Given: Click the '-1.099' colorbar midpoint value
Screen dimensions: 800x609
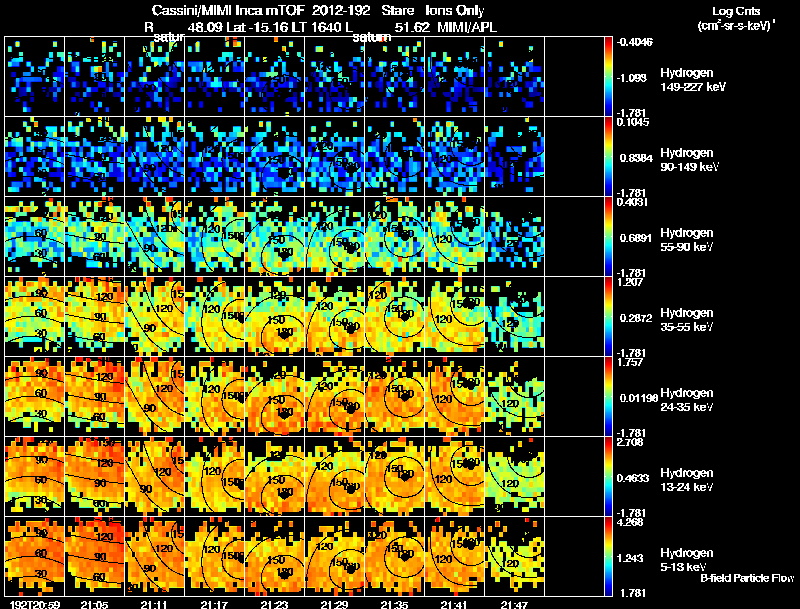Looking at the screenshot, I should 632,78.
